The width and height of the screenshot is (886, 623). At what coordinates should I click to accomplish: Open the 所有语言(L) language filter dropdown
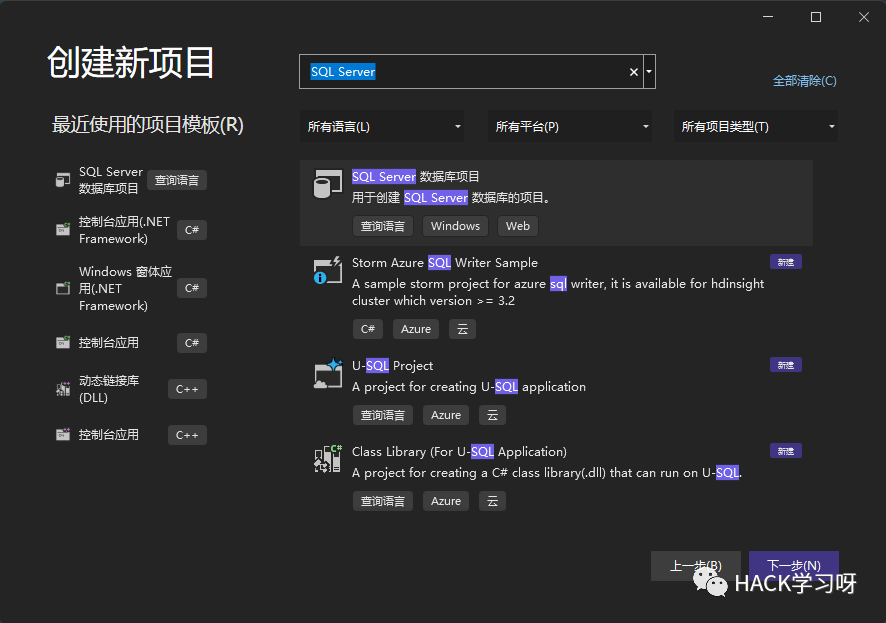[x=382, y=127]
